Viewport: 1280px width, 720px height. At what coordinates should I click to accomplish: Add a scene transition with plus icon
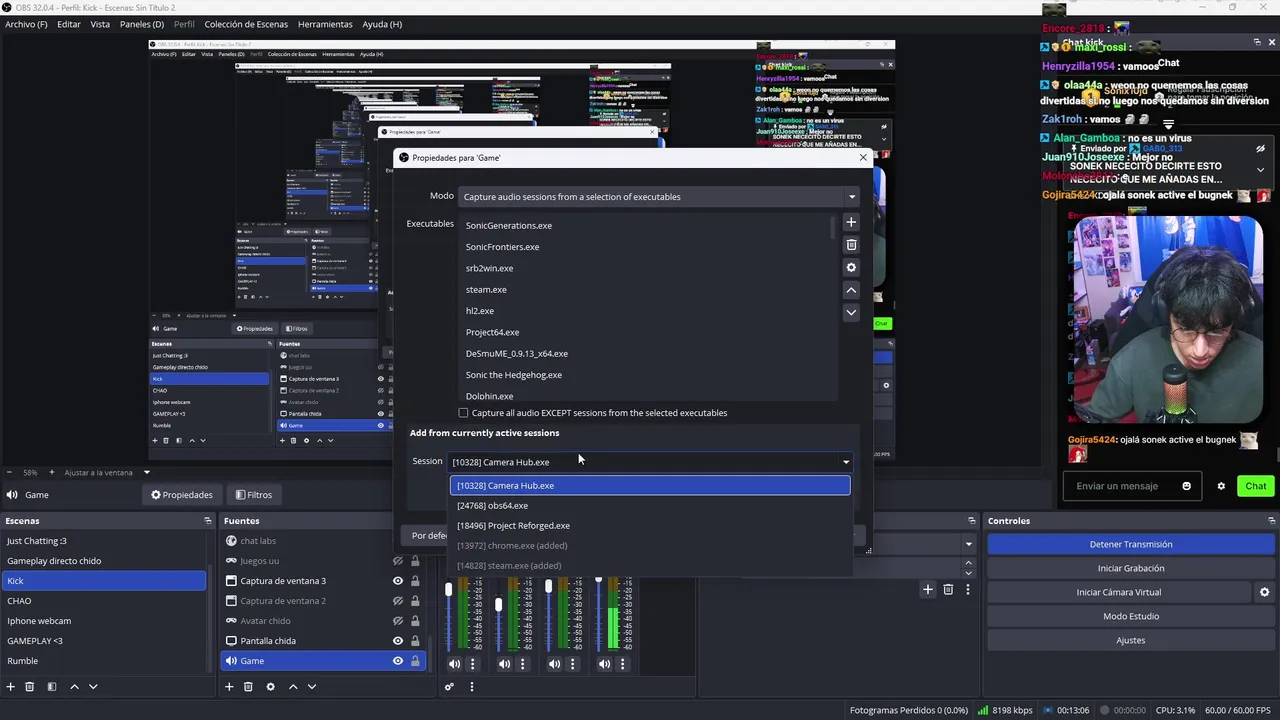[928, 590]
